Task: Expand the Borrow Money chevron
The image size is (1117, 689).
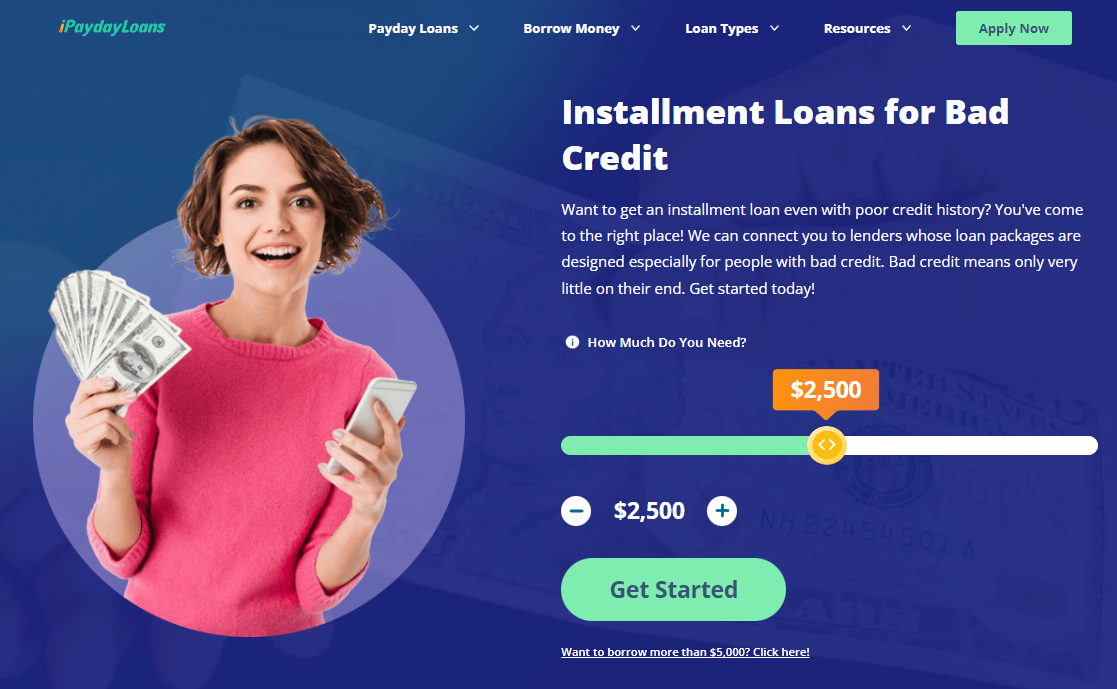Action: point(635,29)
